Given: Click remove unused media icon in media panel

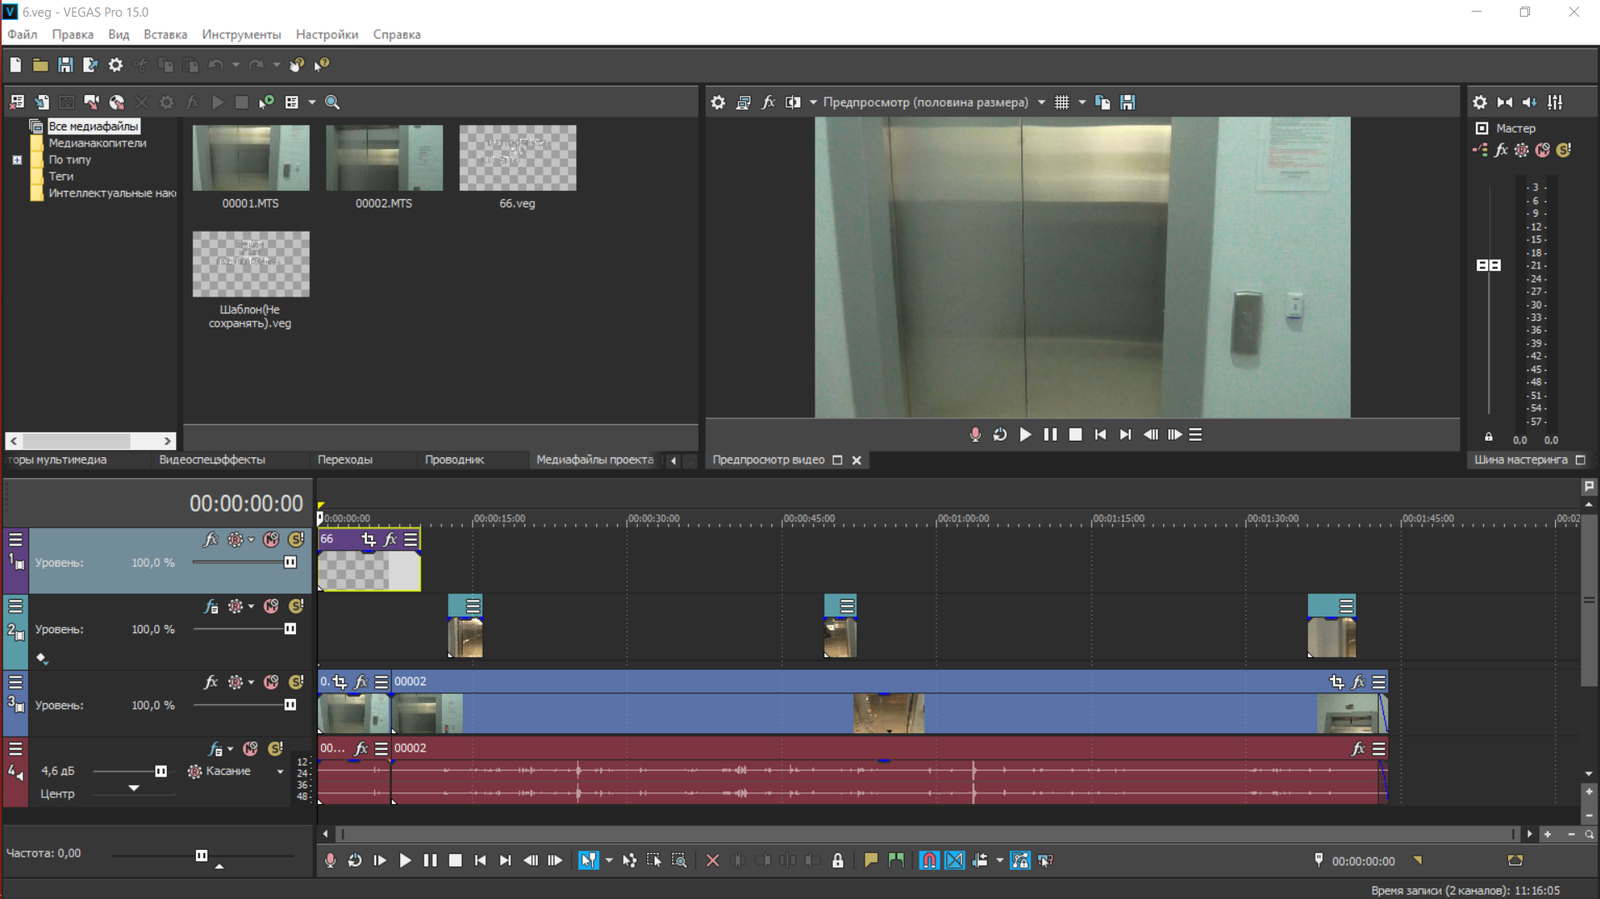Looking at the screenshot, I should click(x=17, y=102).
